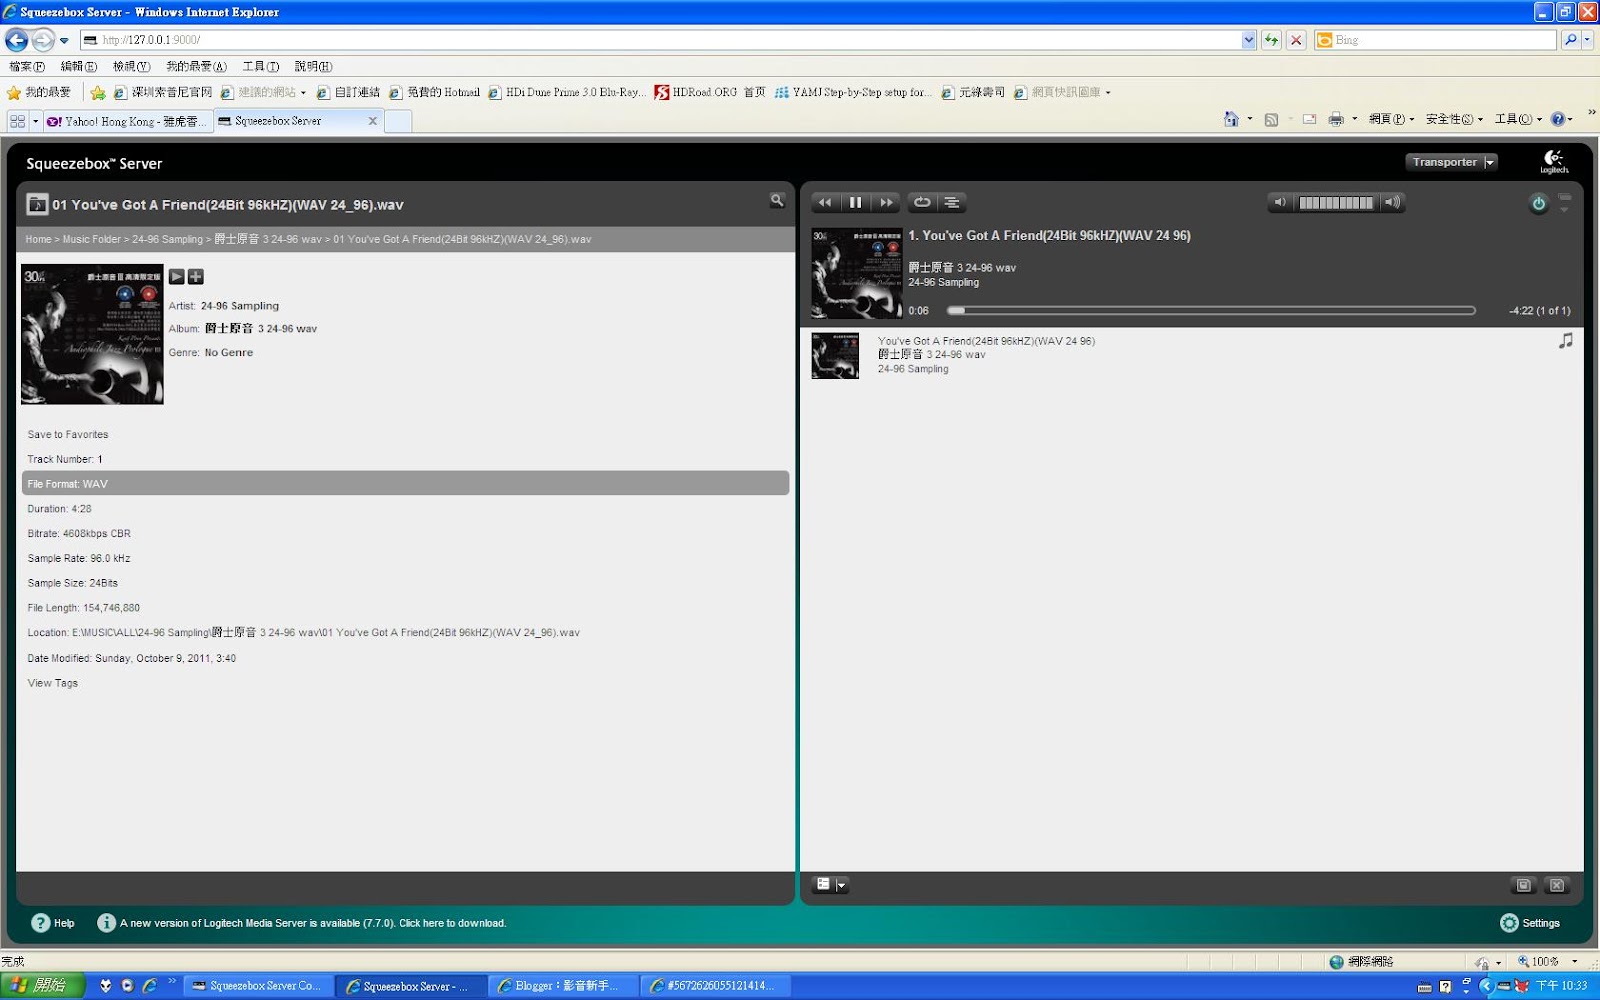Click the playlist item's small album thumbnail
The width and height of the screenshot is (1600, 1000).
(835, 356)
